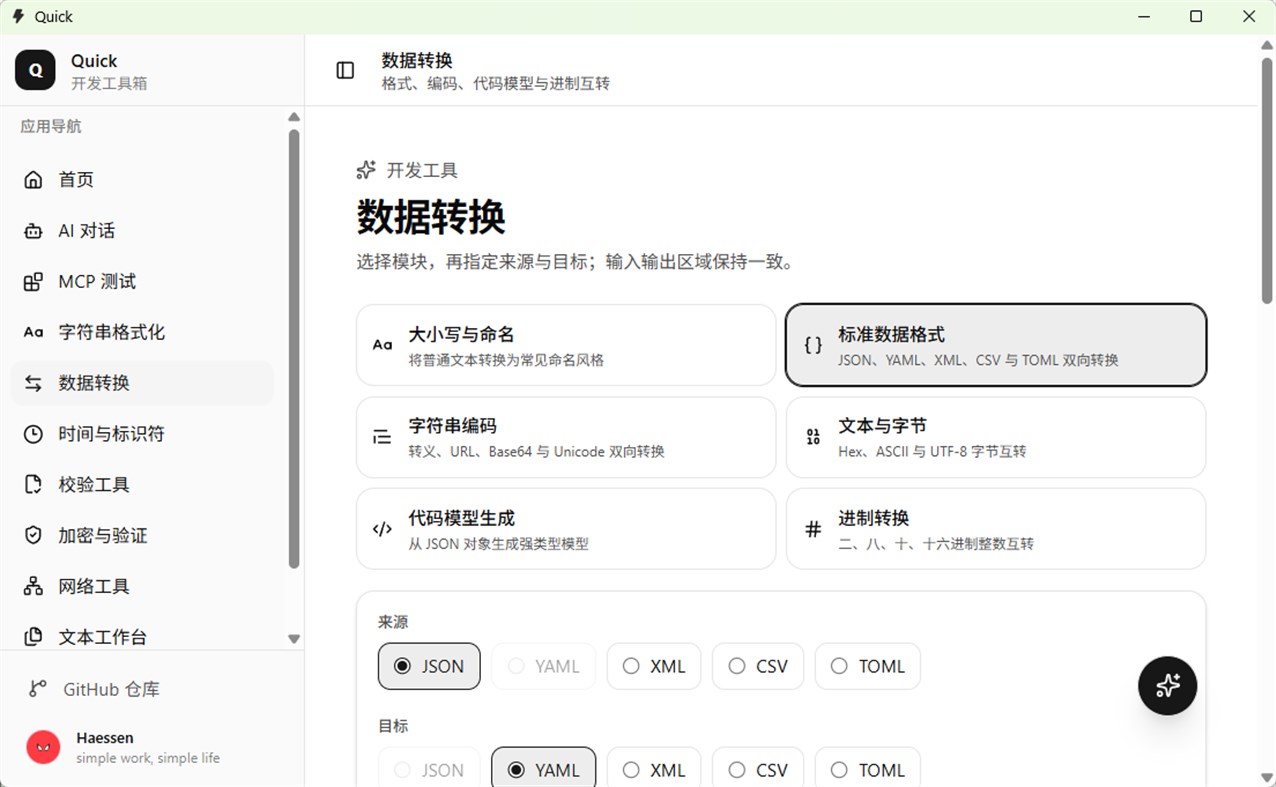Click the home icon beside 首页
The height and width of the screenshot is (787, 1276).
tap(33, 180)
